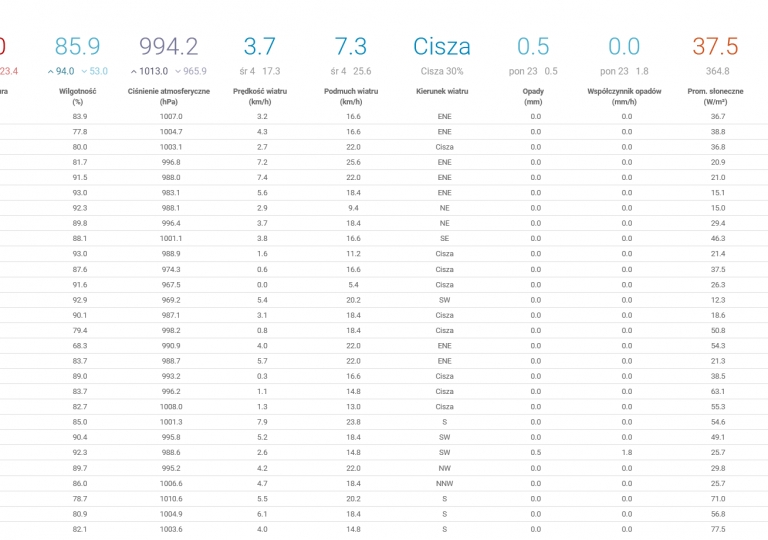Click the large 7.3 wind gust summary
768x540 pixels.
click(x=351, y=46)
